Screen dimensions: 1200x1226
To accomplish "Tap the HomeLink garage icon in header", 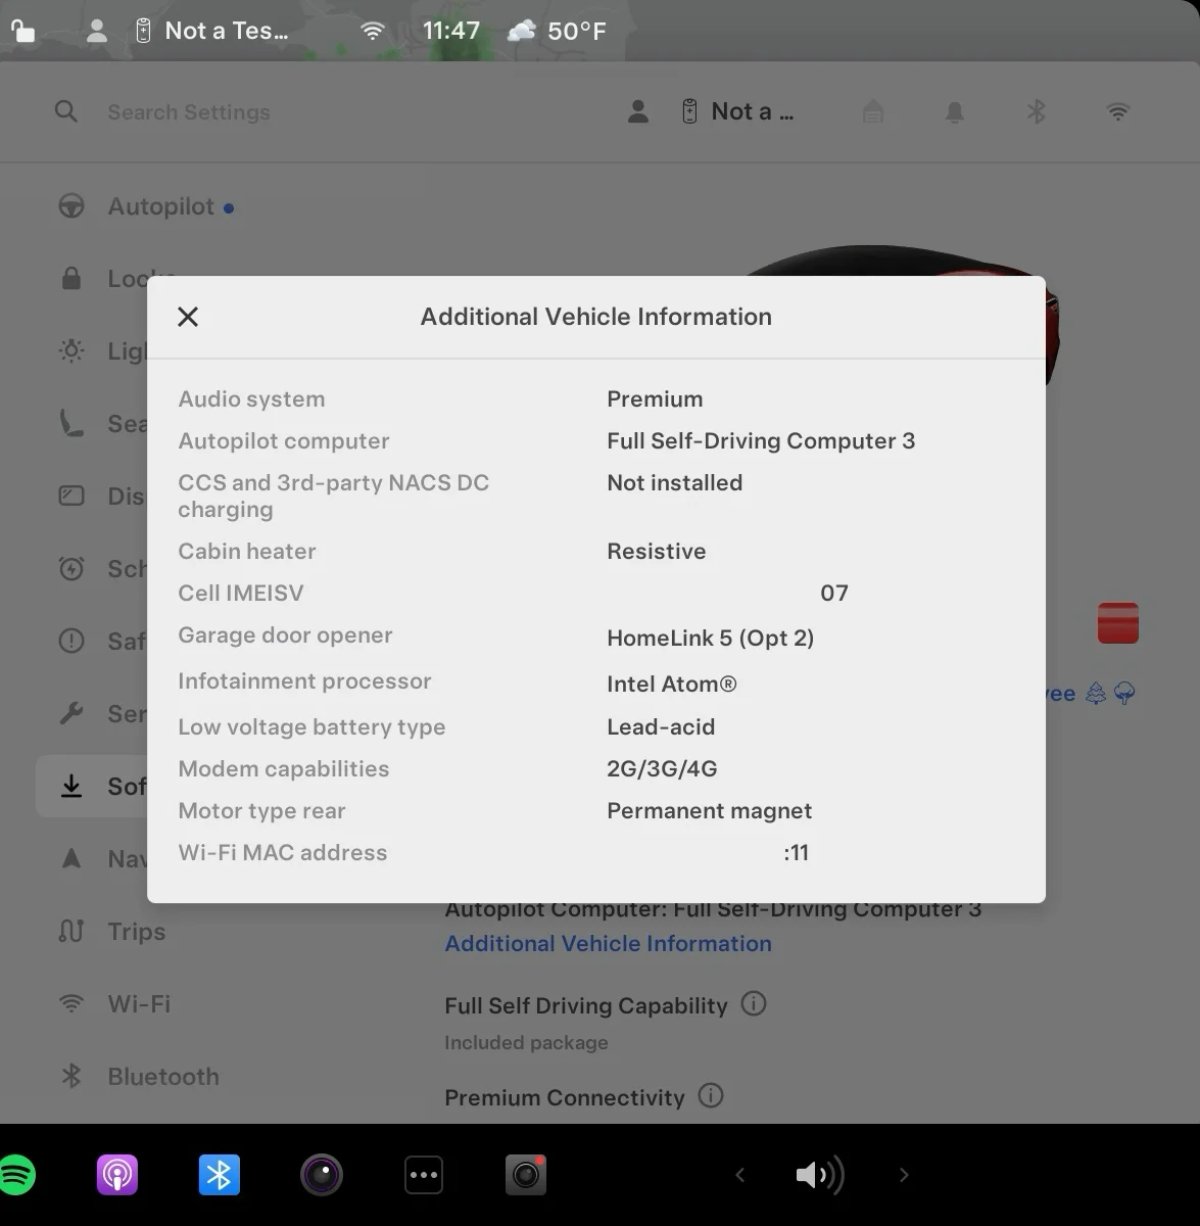I will tap(873, 112).
